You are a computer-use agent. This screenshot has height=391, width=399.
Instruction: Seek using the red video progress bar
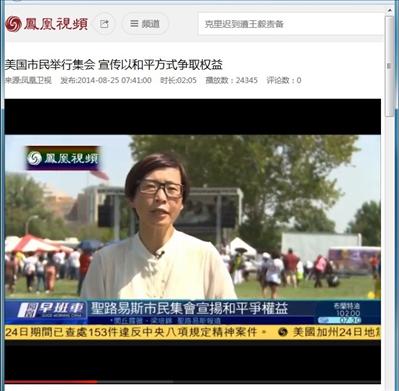[193, 382]
